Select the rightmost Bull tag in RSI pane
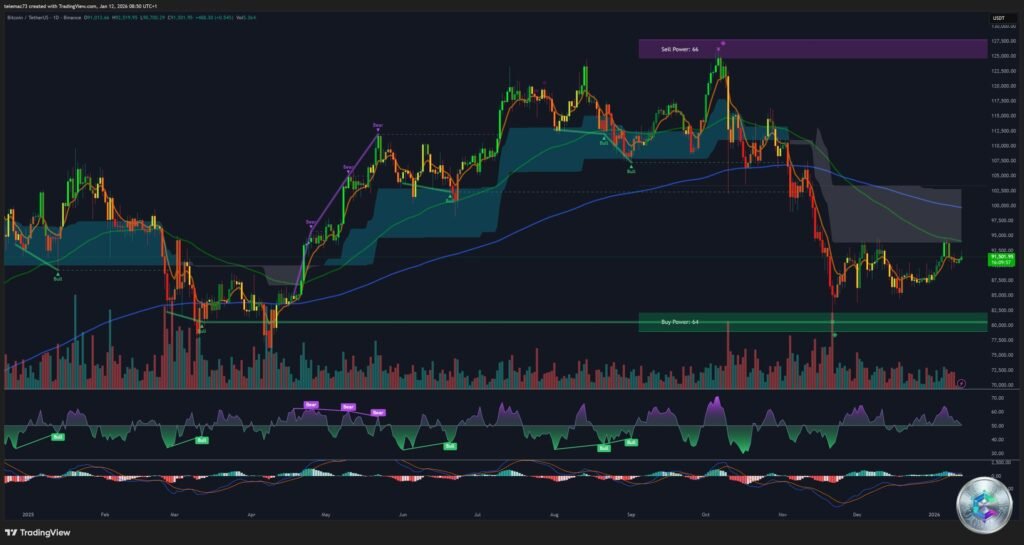 (x=631, y=441)
